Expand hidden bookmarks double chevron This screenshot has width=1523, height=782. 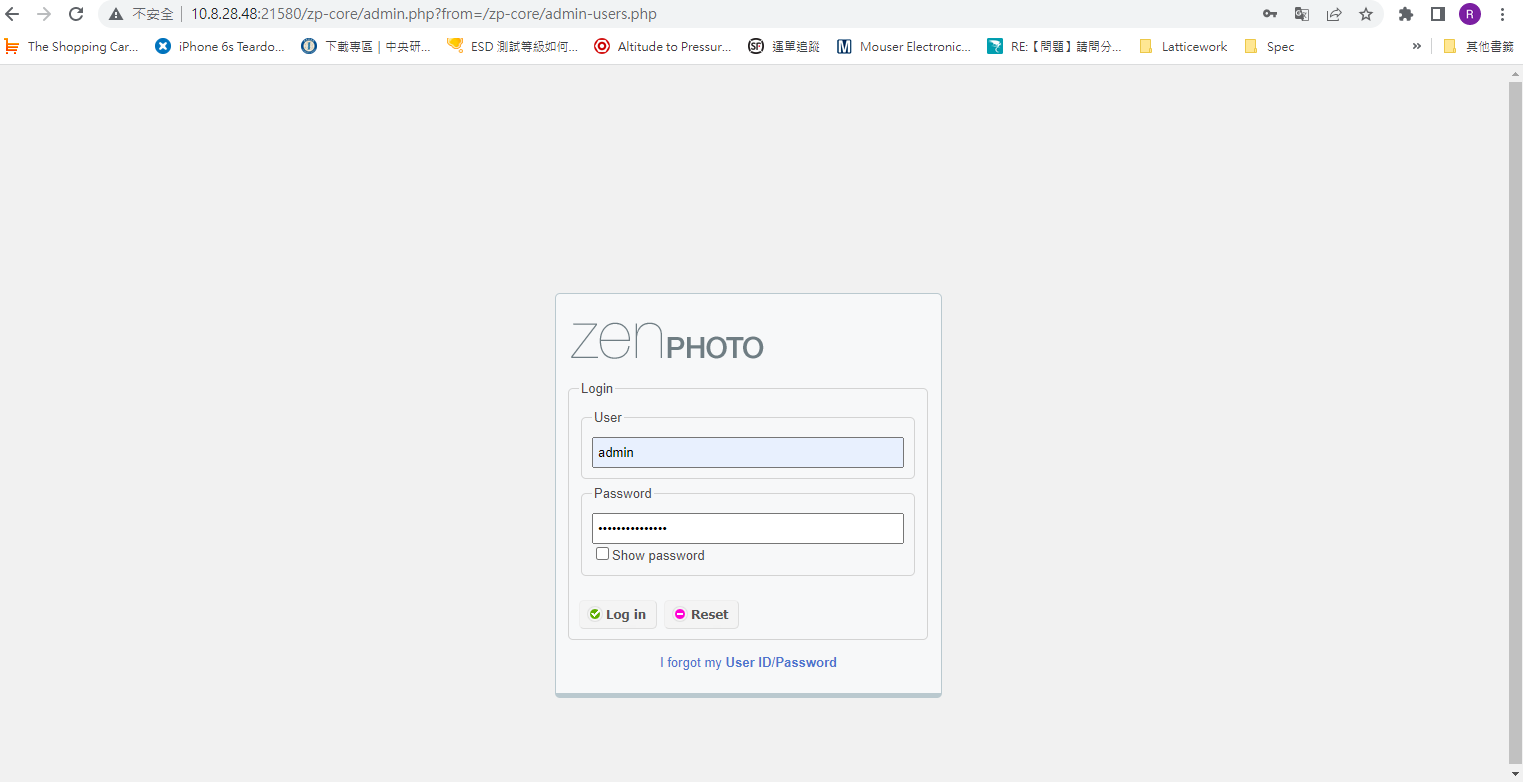[x=1416, y=46]
